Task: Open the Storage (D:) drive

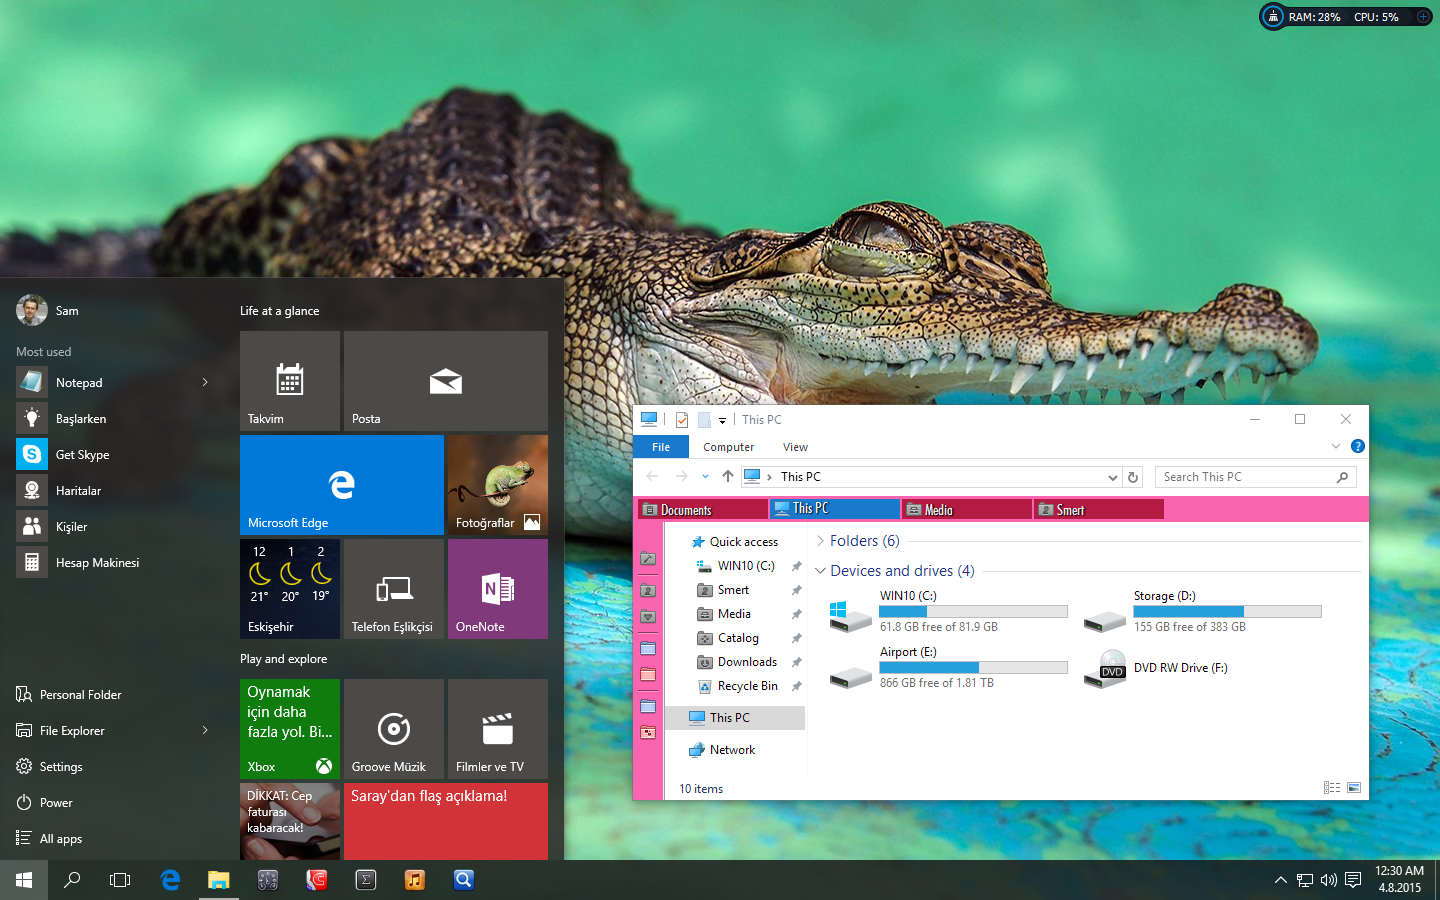Action: click(1202, 611)
